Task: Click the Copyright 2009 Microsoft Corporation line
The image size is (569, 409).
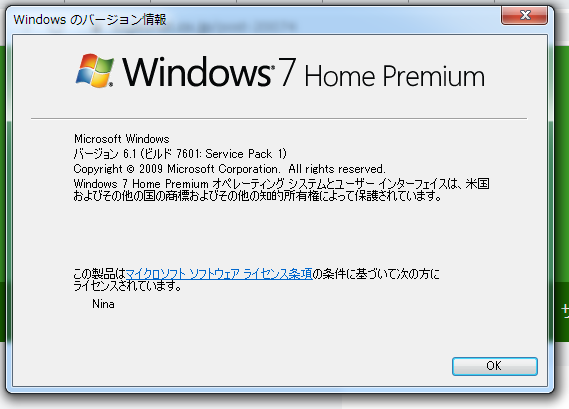Action: tap(229, 169)
